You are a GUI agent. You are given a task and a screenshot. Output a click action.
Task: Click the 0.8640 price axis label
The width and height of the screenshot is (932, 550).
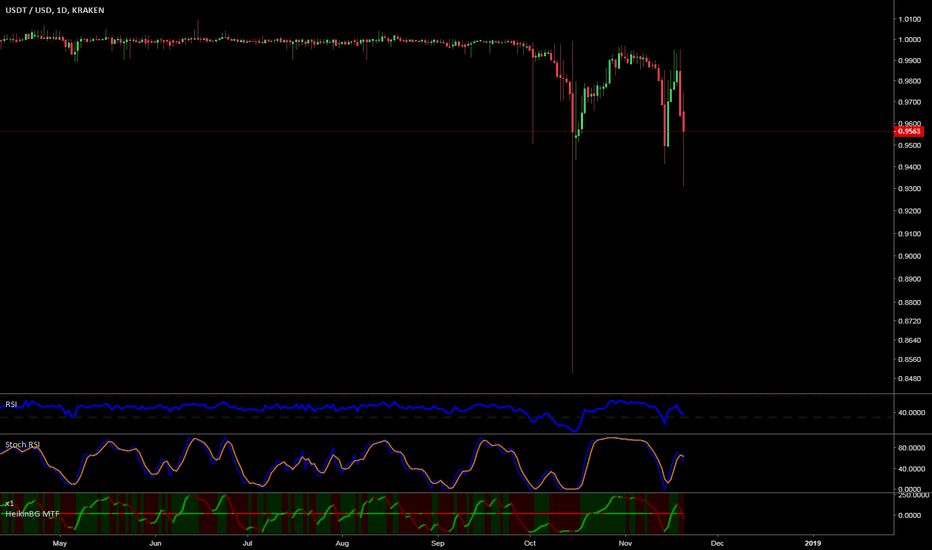(910, 340)
